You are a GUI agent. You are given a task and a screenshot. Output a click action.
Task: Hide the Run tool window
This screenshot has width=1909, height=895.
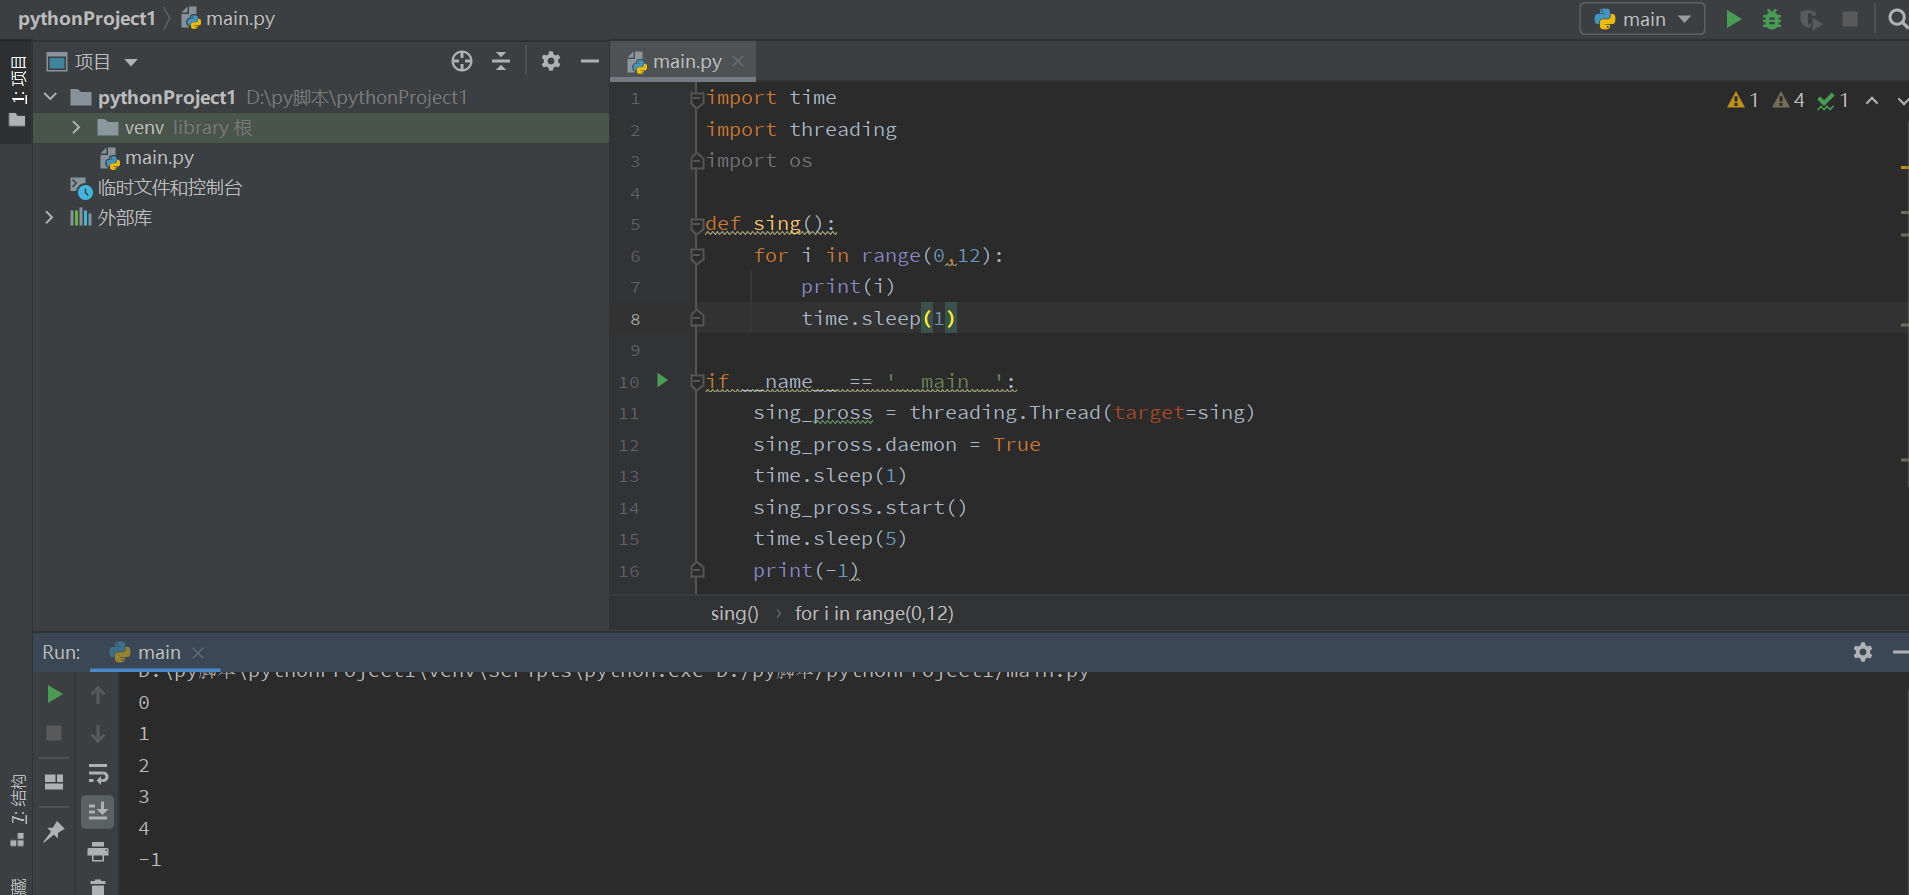click(x=1900, y=652)
